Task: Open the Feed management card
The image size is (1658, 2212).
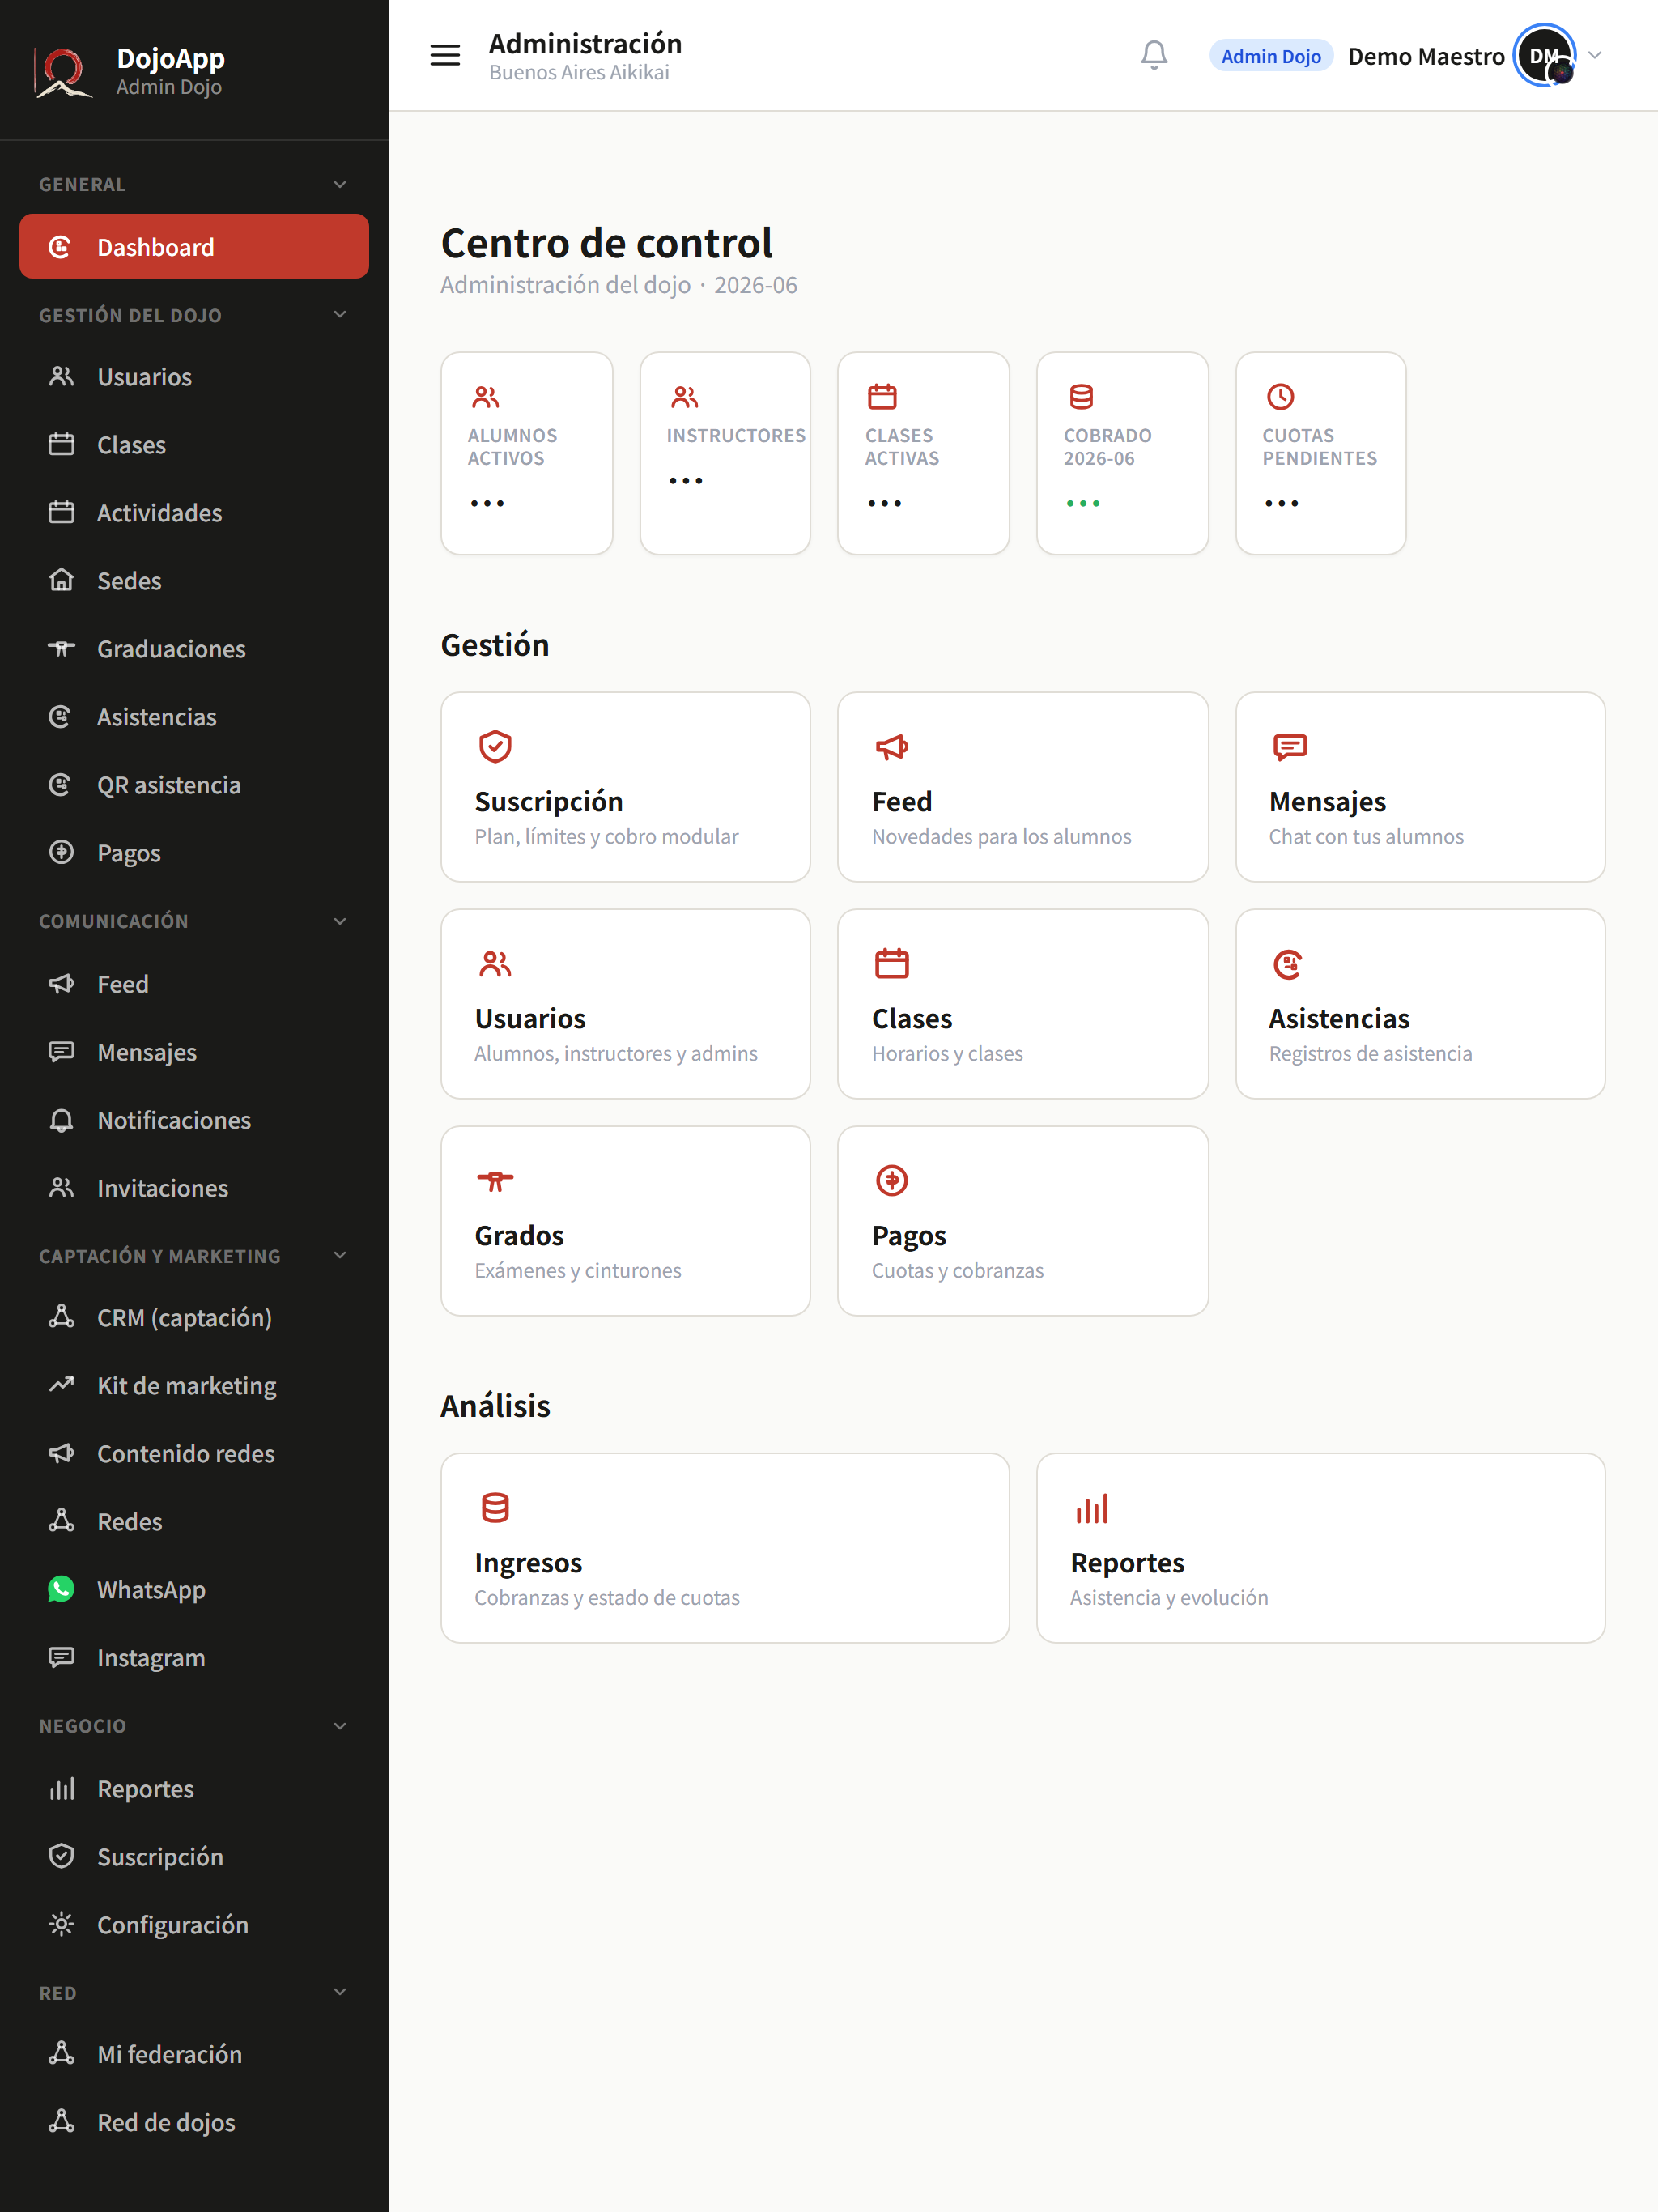Action: pyautogui.click(x=1023, y=787)
